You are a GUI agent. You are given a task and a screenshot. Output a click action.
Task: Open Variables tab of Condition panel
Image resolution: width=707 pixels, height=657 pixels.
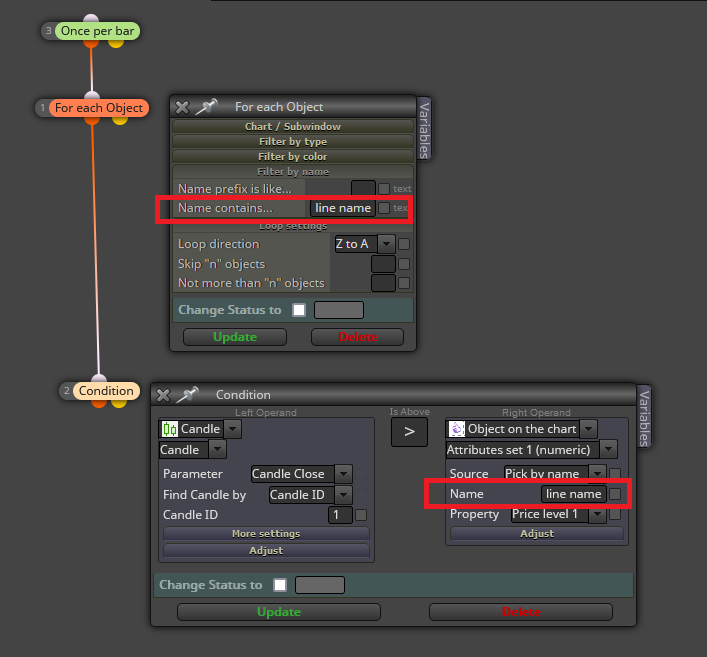[x=644, y=417]
